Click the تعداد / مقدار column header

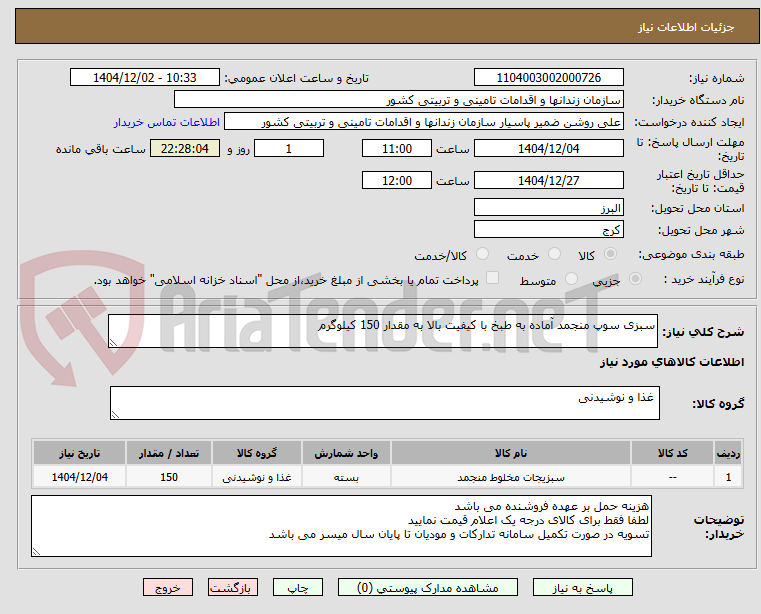(169, 453)
